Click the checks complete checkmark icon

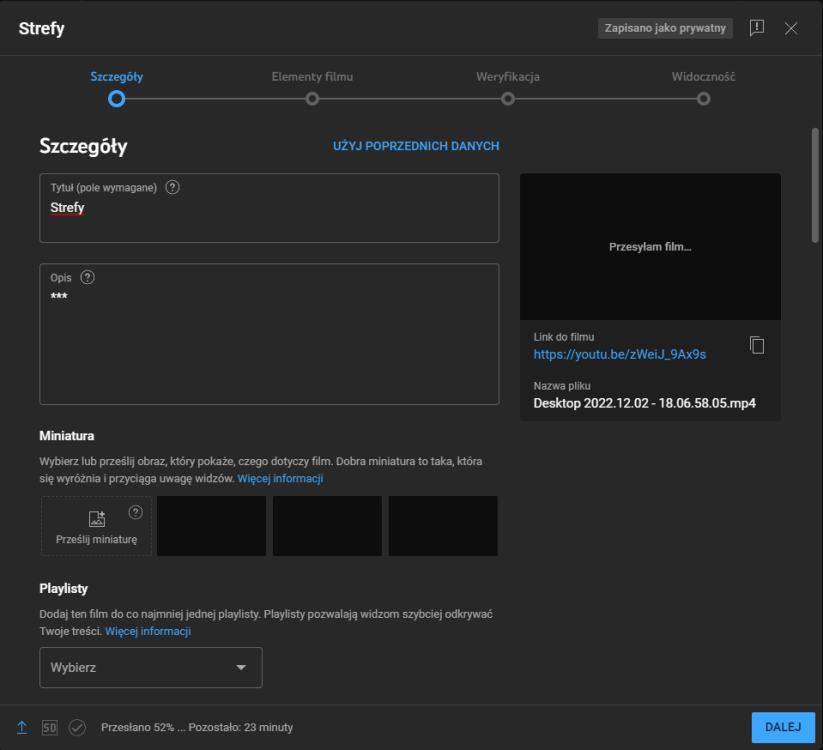coord(77,727)
